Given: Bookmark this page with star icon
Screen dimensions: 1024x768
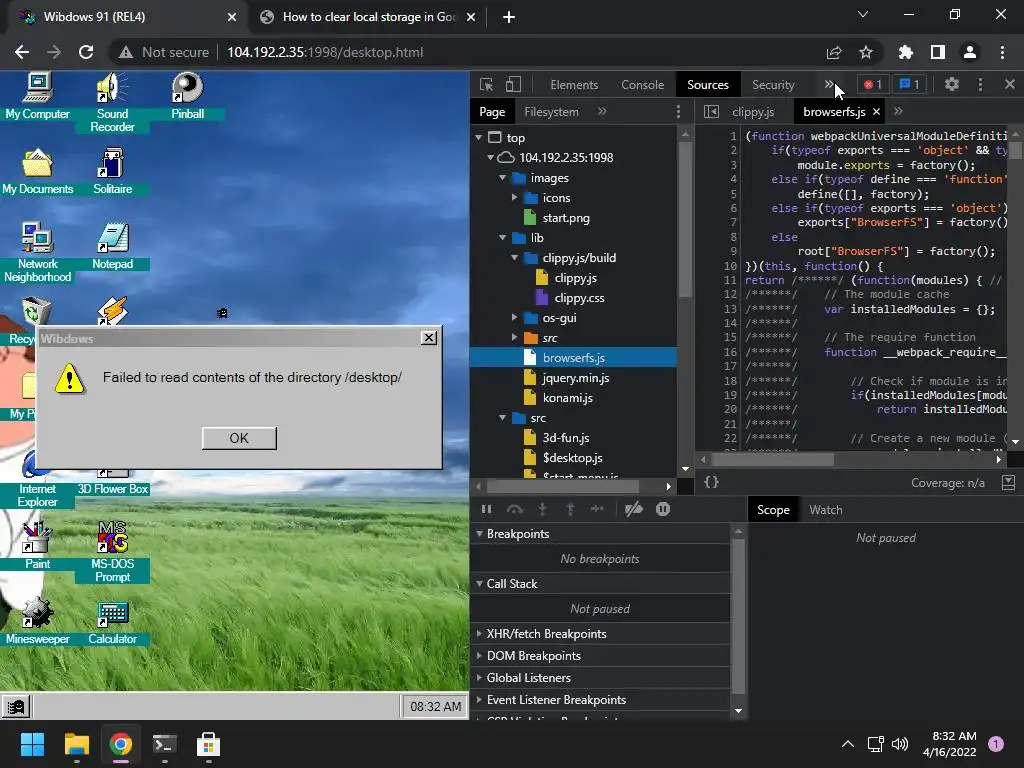Looking at the screenshot, I should (x=866, y=52).
